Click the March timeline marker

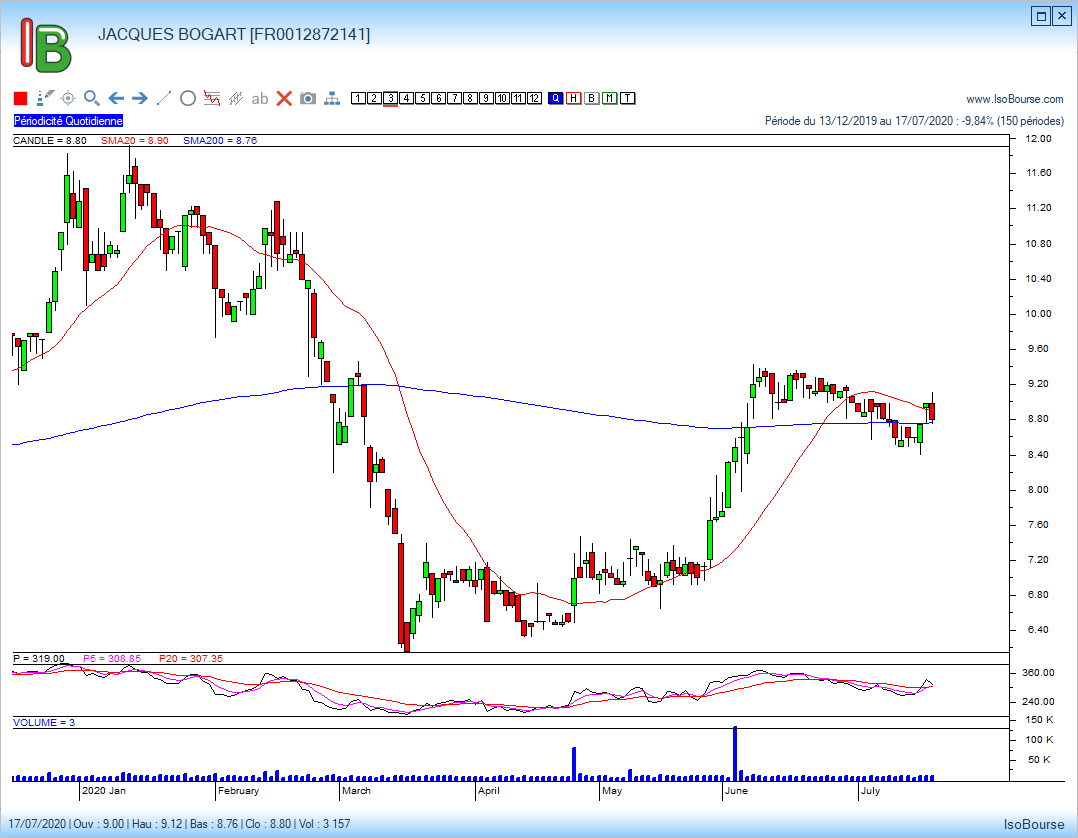(x=356, y=791)
